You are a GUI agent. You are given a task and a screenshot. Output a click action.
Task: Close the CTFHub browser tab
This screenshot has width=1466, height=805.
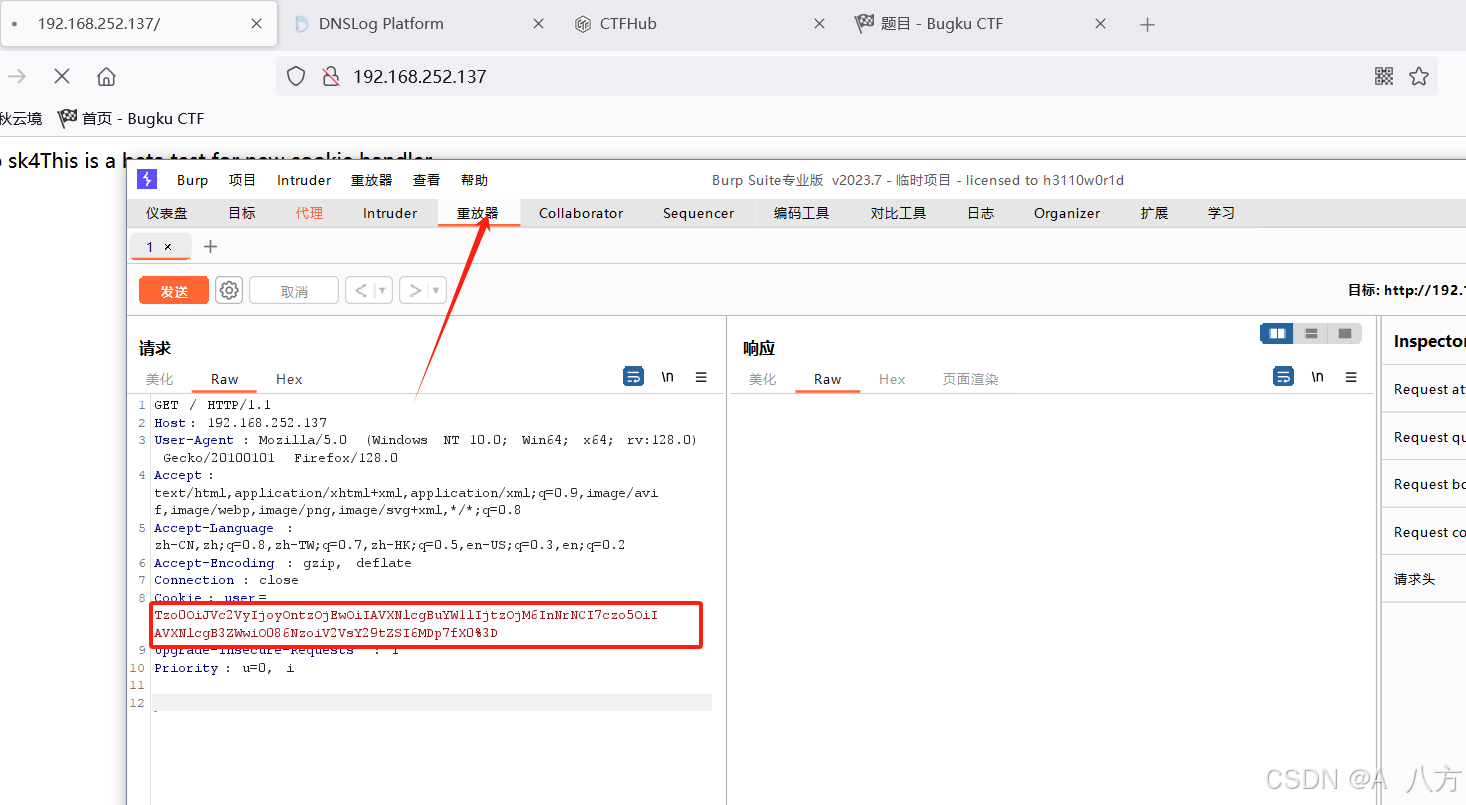[x=819, y=23]
